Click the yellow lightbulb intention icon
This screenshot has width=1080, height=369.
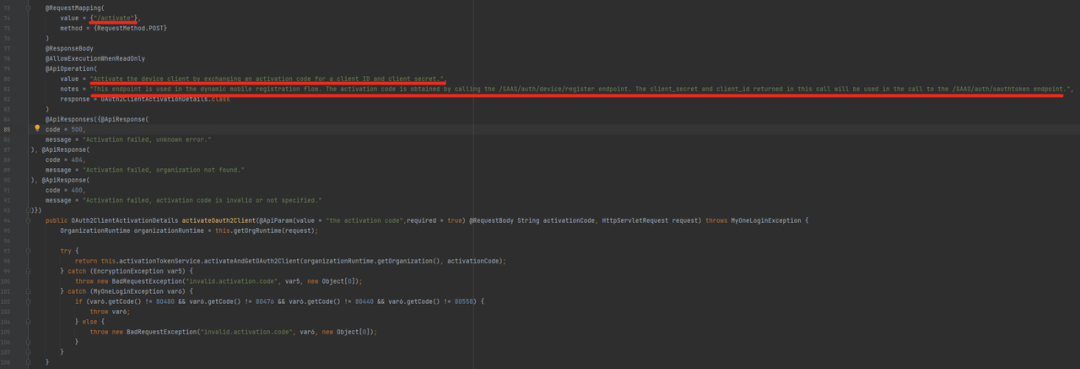tap(37, 128)
